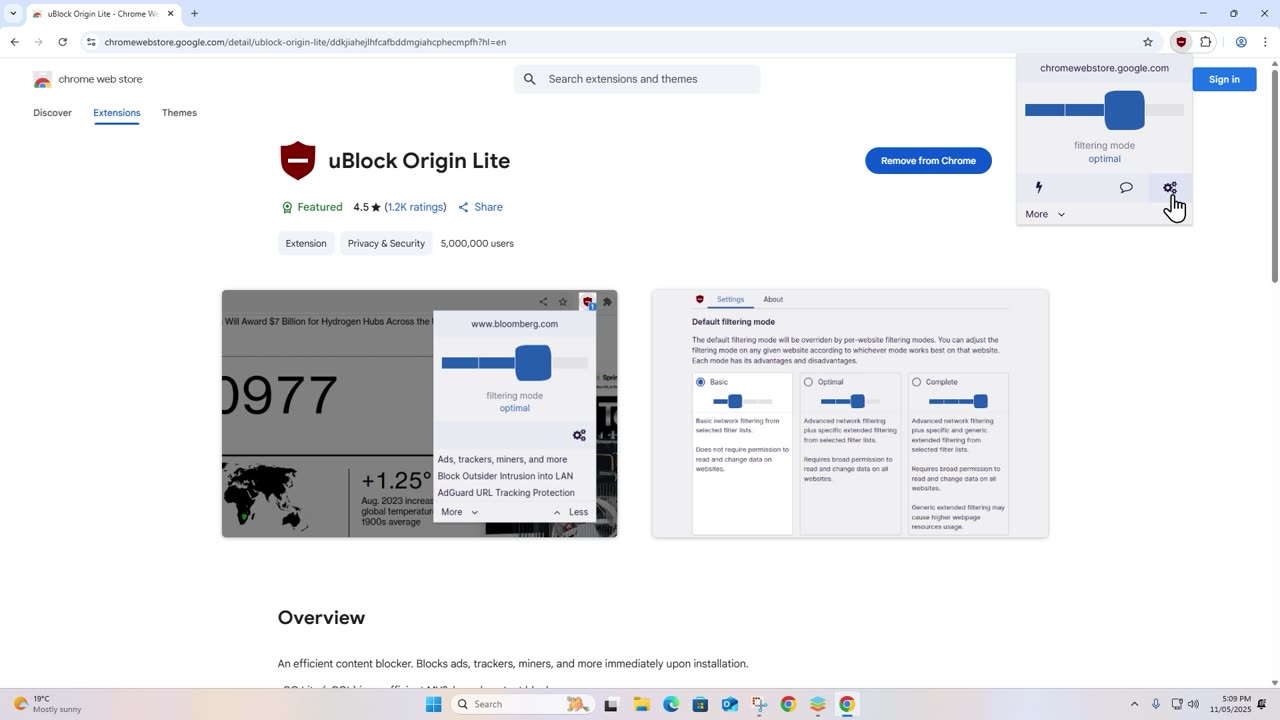The image size is (1280, 720).
Task: Open Task View from the taskbar
Action: coord(611,704)
